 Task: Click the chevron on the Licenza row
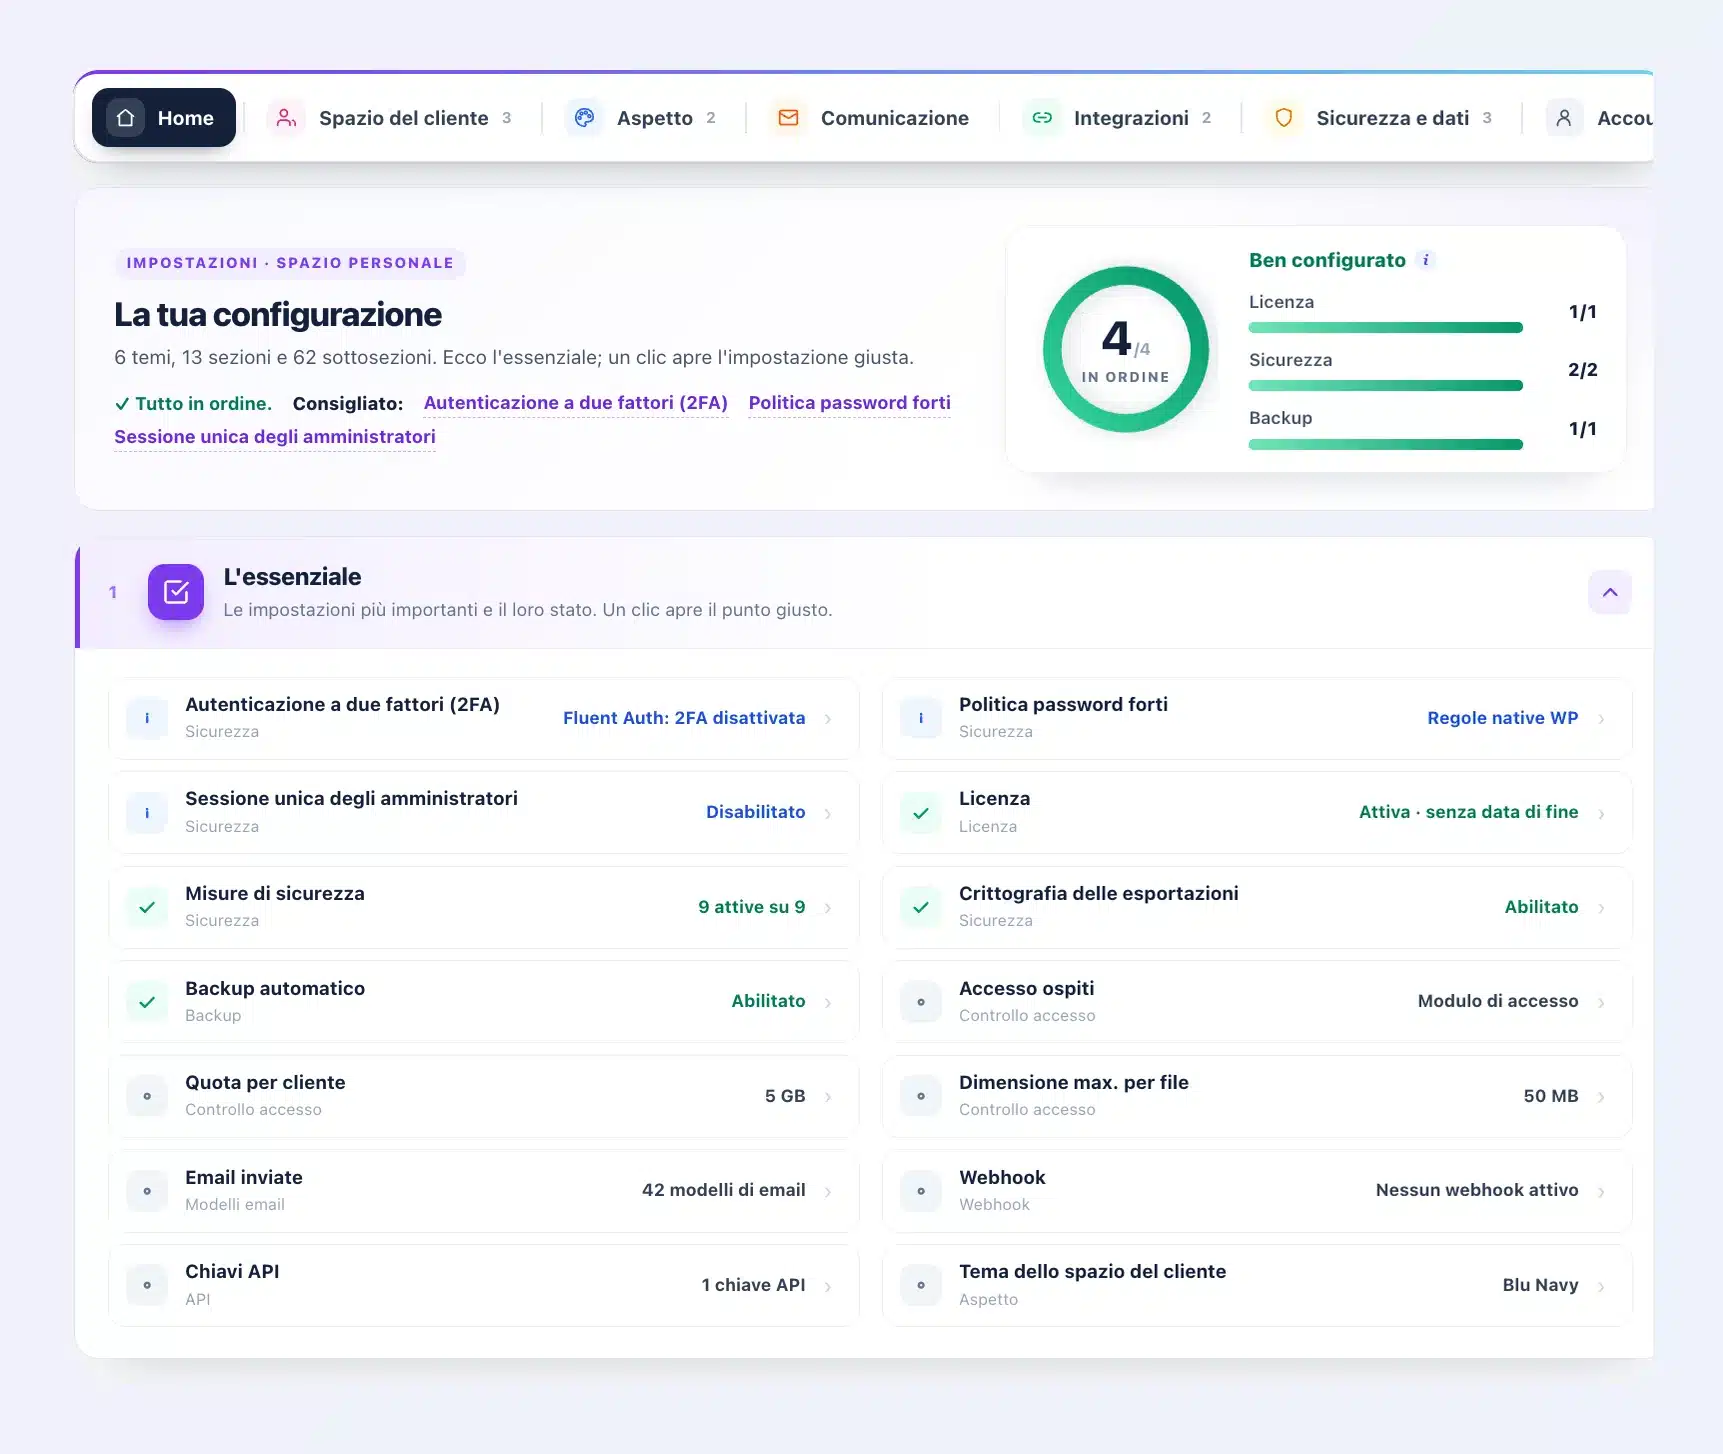pos(1602,814)
